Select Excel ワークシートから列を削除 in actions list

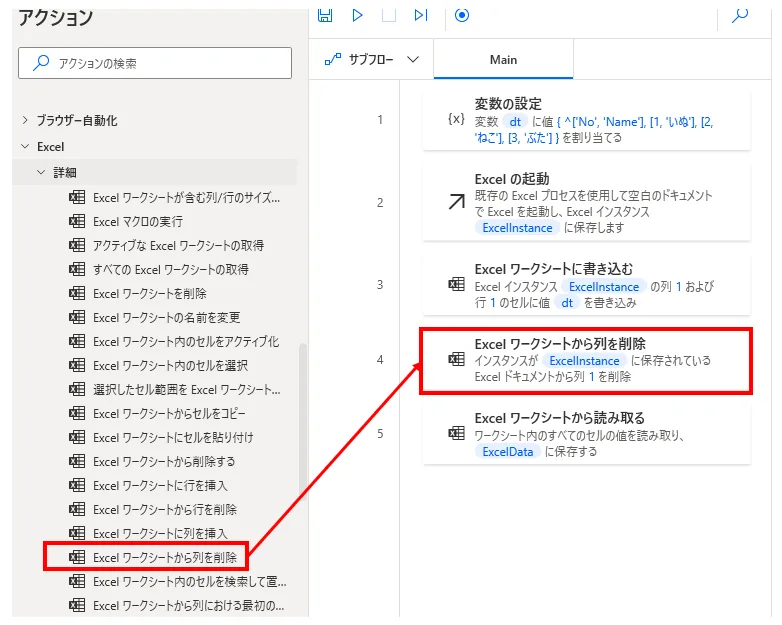click(164, 557)
